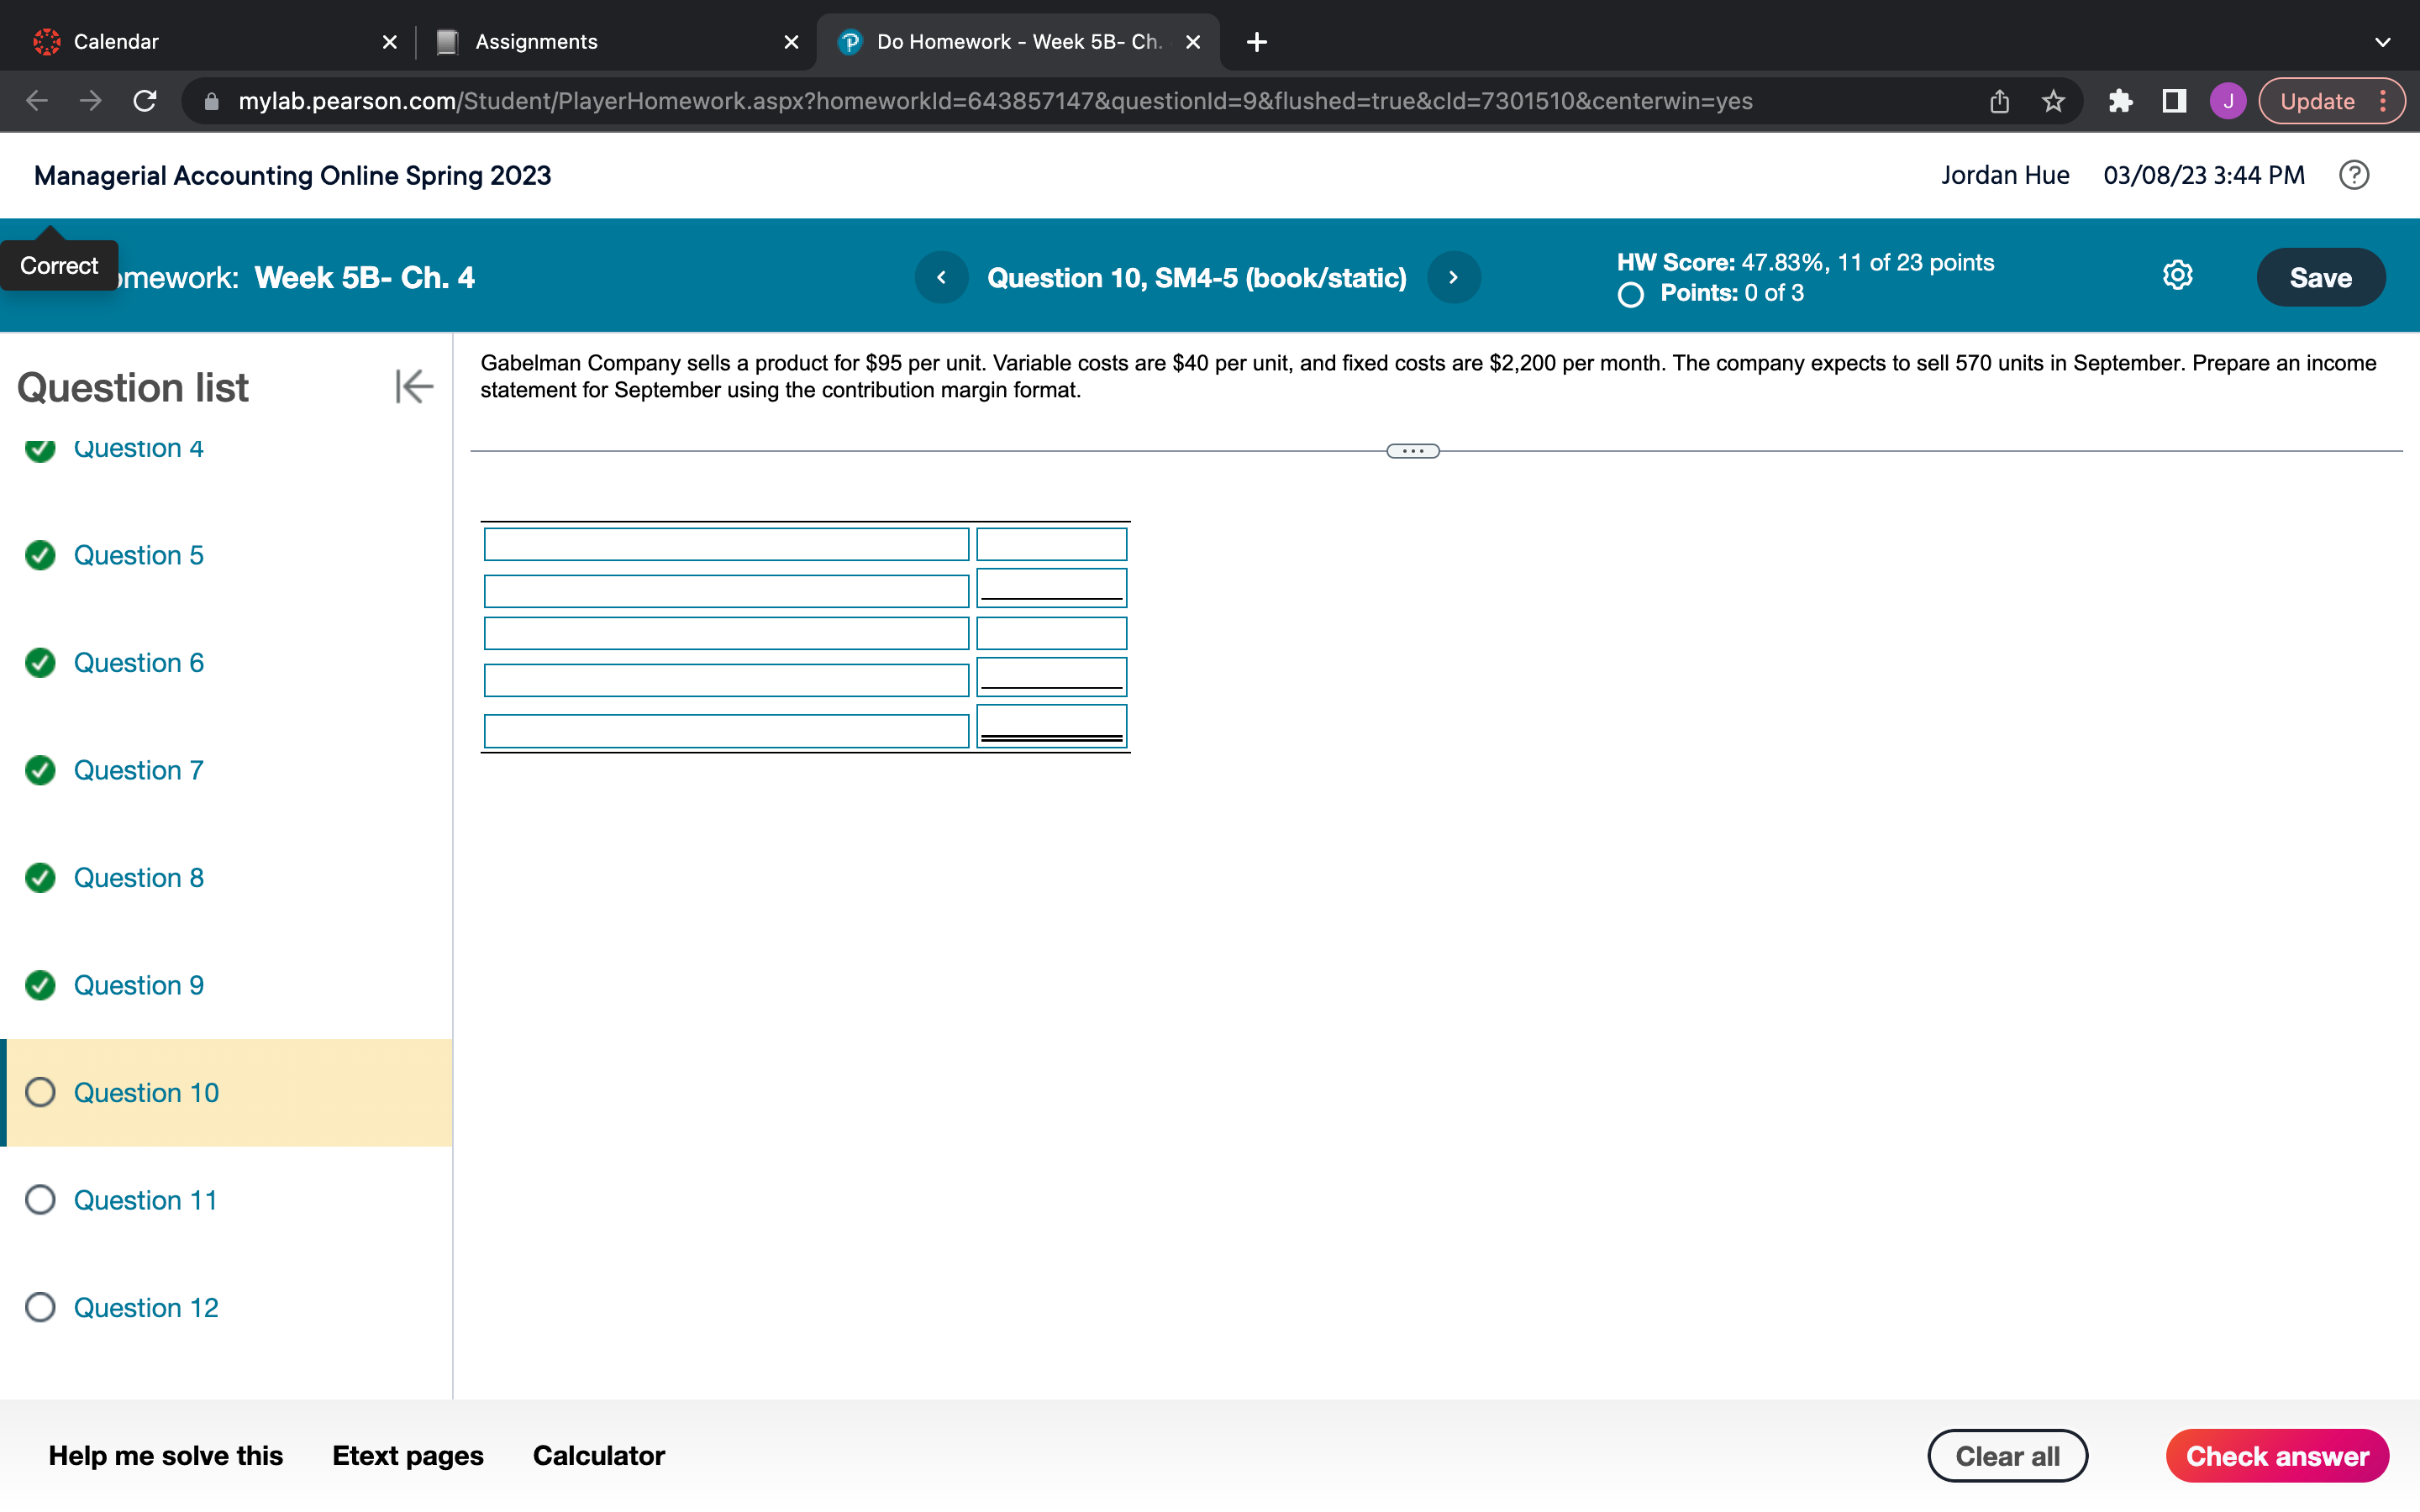Click the help question mark icon
The image size is (2420, 1512).
point(2355,175)
